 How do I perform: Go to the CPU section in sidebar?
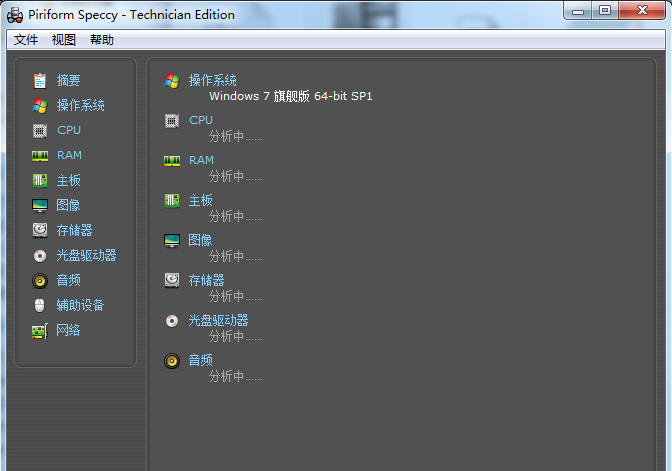tap(69, 130)
